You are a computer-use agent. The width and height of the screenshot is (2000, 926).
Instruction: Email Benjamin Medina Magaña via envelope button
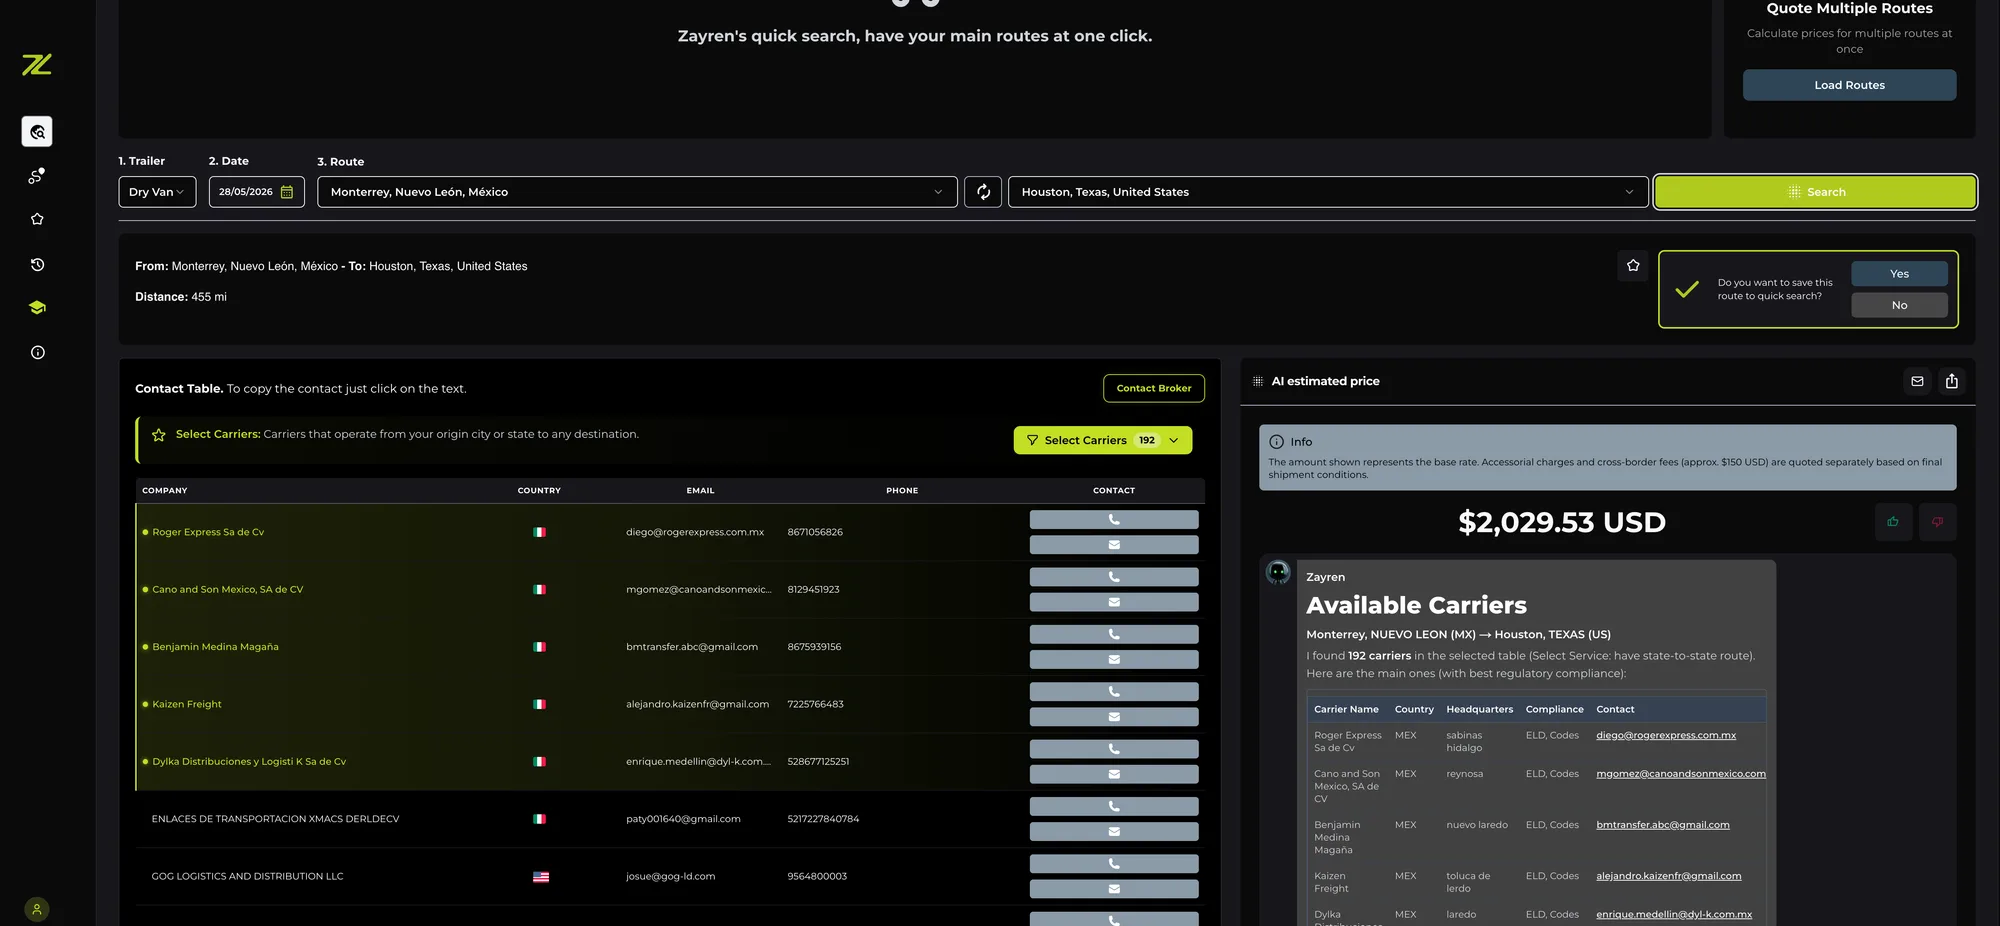click(x=1114, y=660)
